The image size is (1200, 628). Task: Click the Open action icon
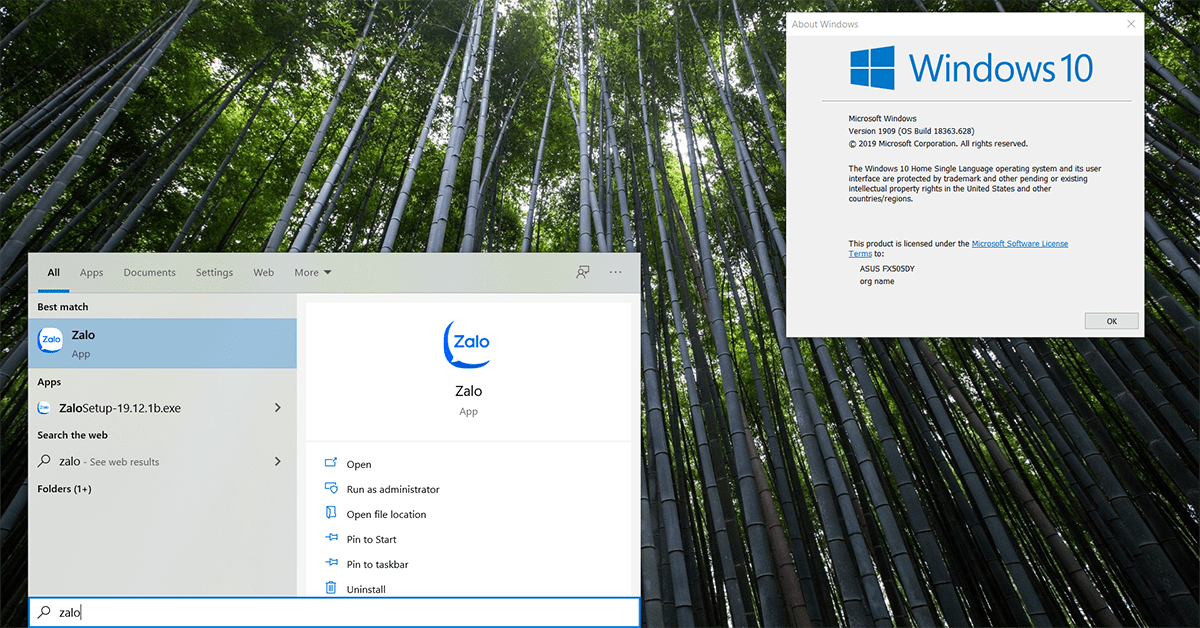point(331,463)
